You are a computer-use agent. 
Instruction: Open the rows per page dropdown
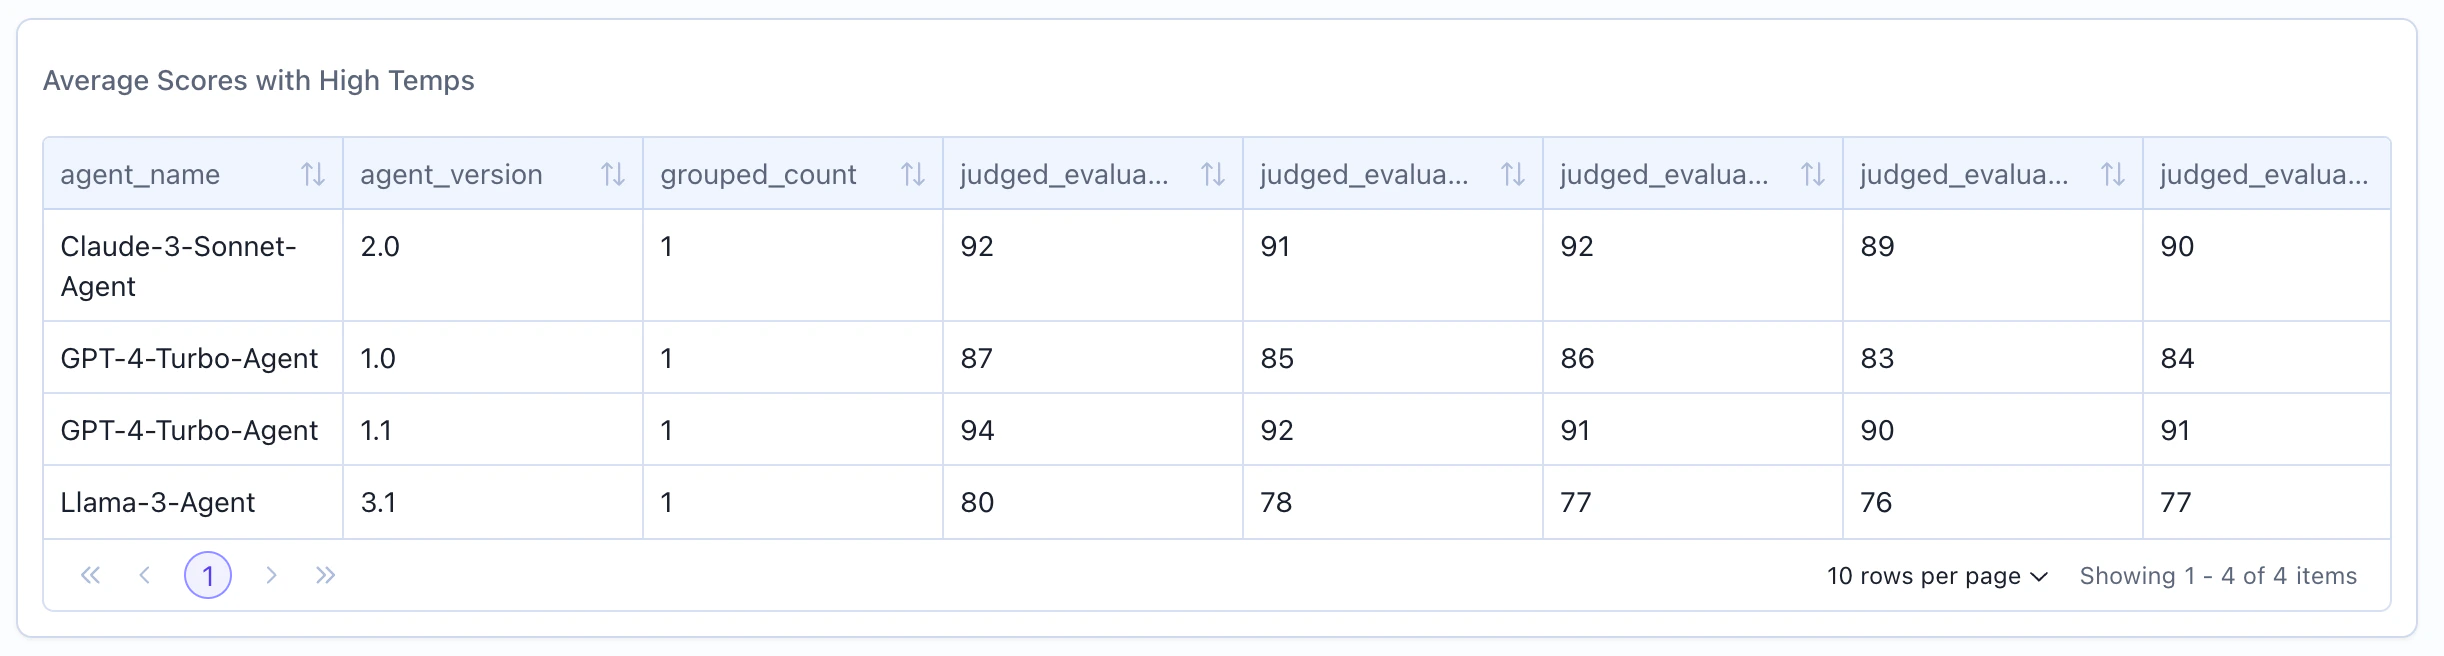point(1937,575)
